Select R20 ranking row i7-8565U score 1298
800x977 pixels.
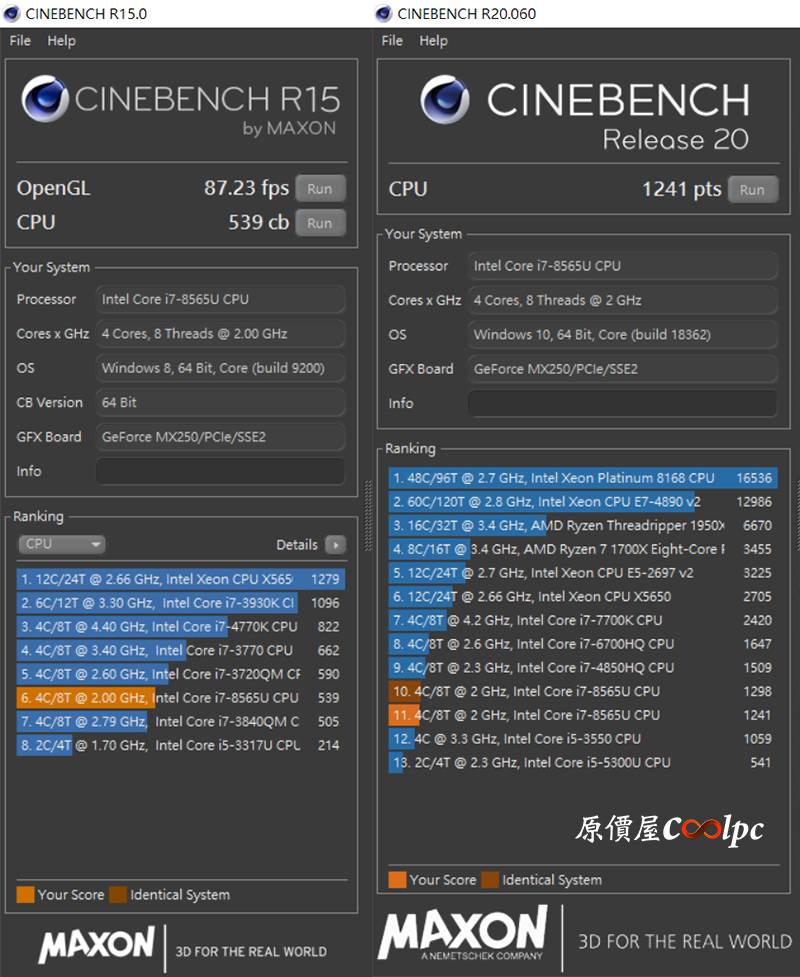(583, 691)
